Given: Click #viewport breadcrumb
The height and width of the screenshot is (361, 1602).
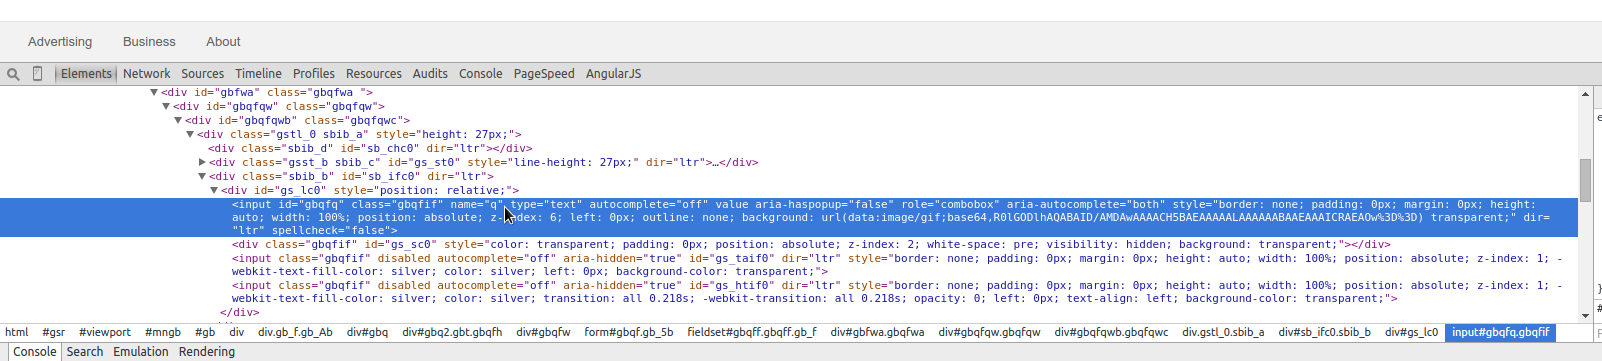Looking at the screenshot, I should [105, 332].
